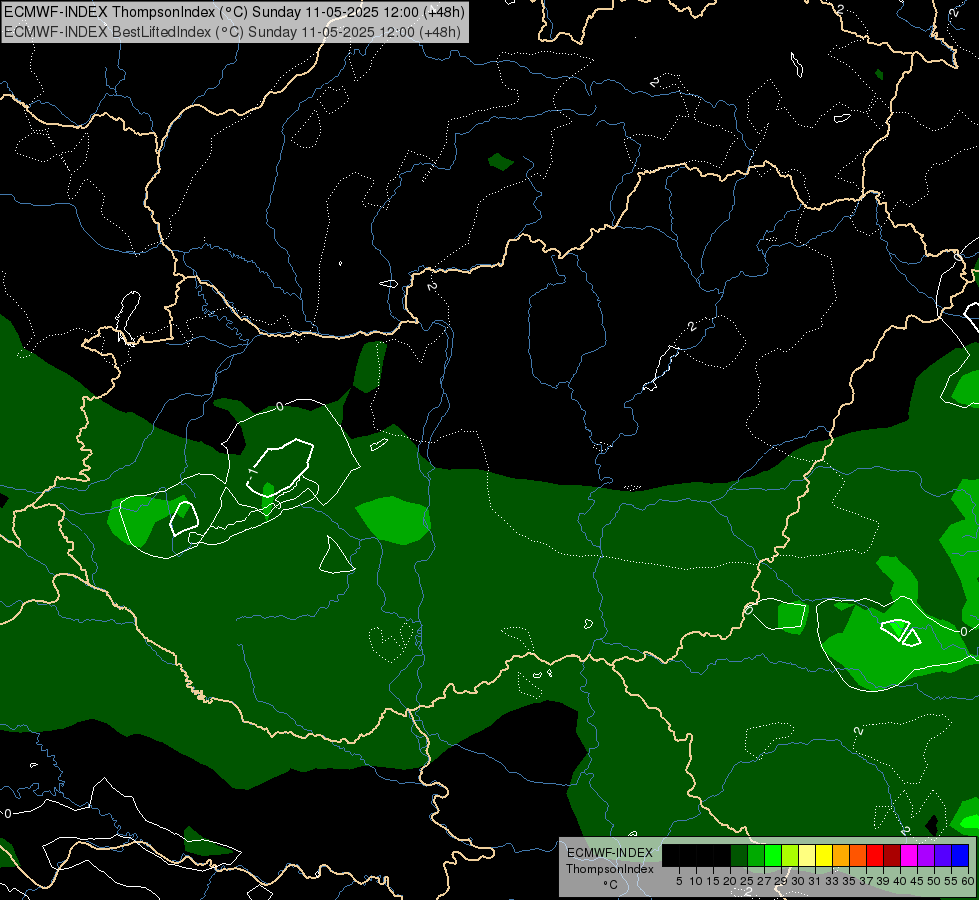Click legend tick value 25

747,881
